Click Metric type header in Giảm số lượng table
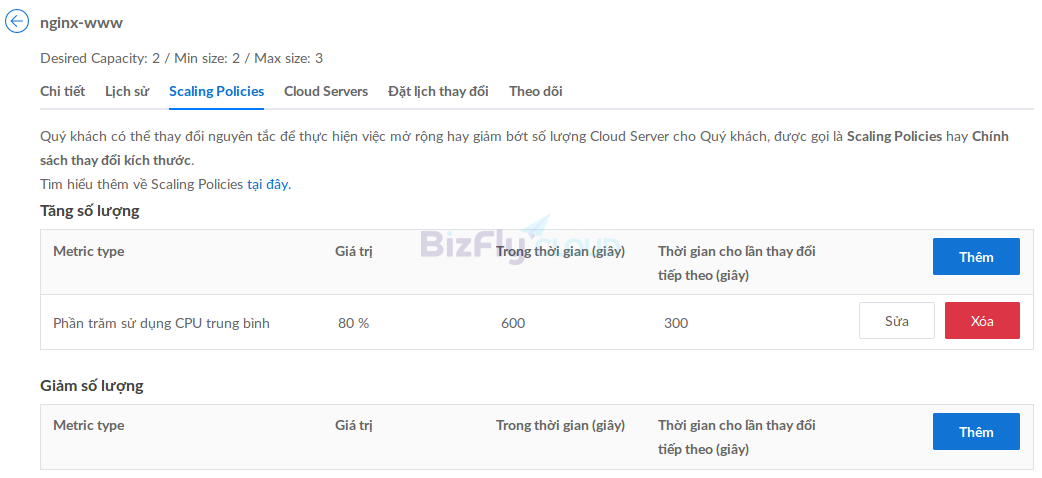Screen dimensions: 1042x478 (x=88, y=425)
